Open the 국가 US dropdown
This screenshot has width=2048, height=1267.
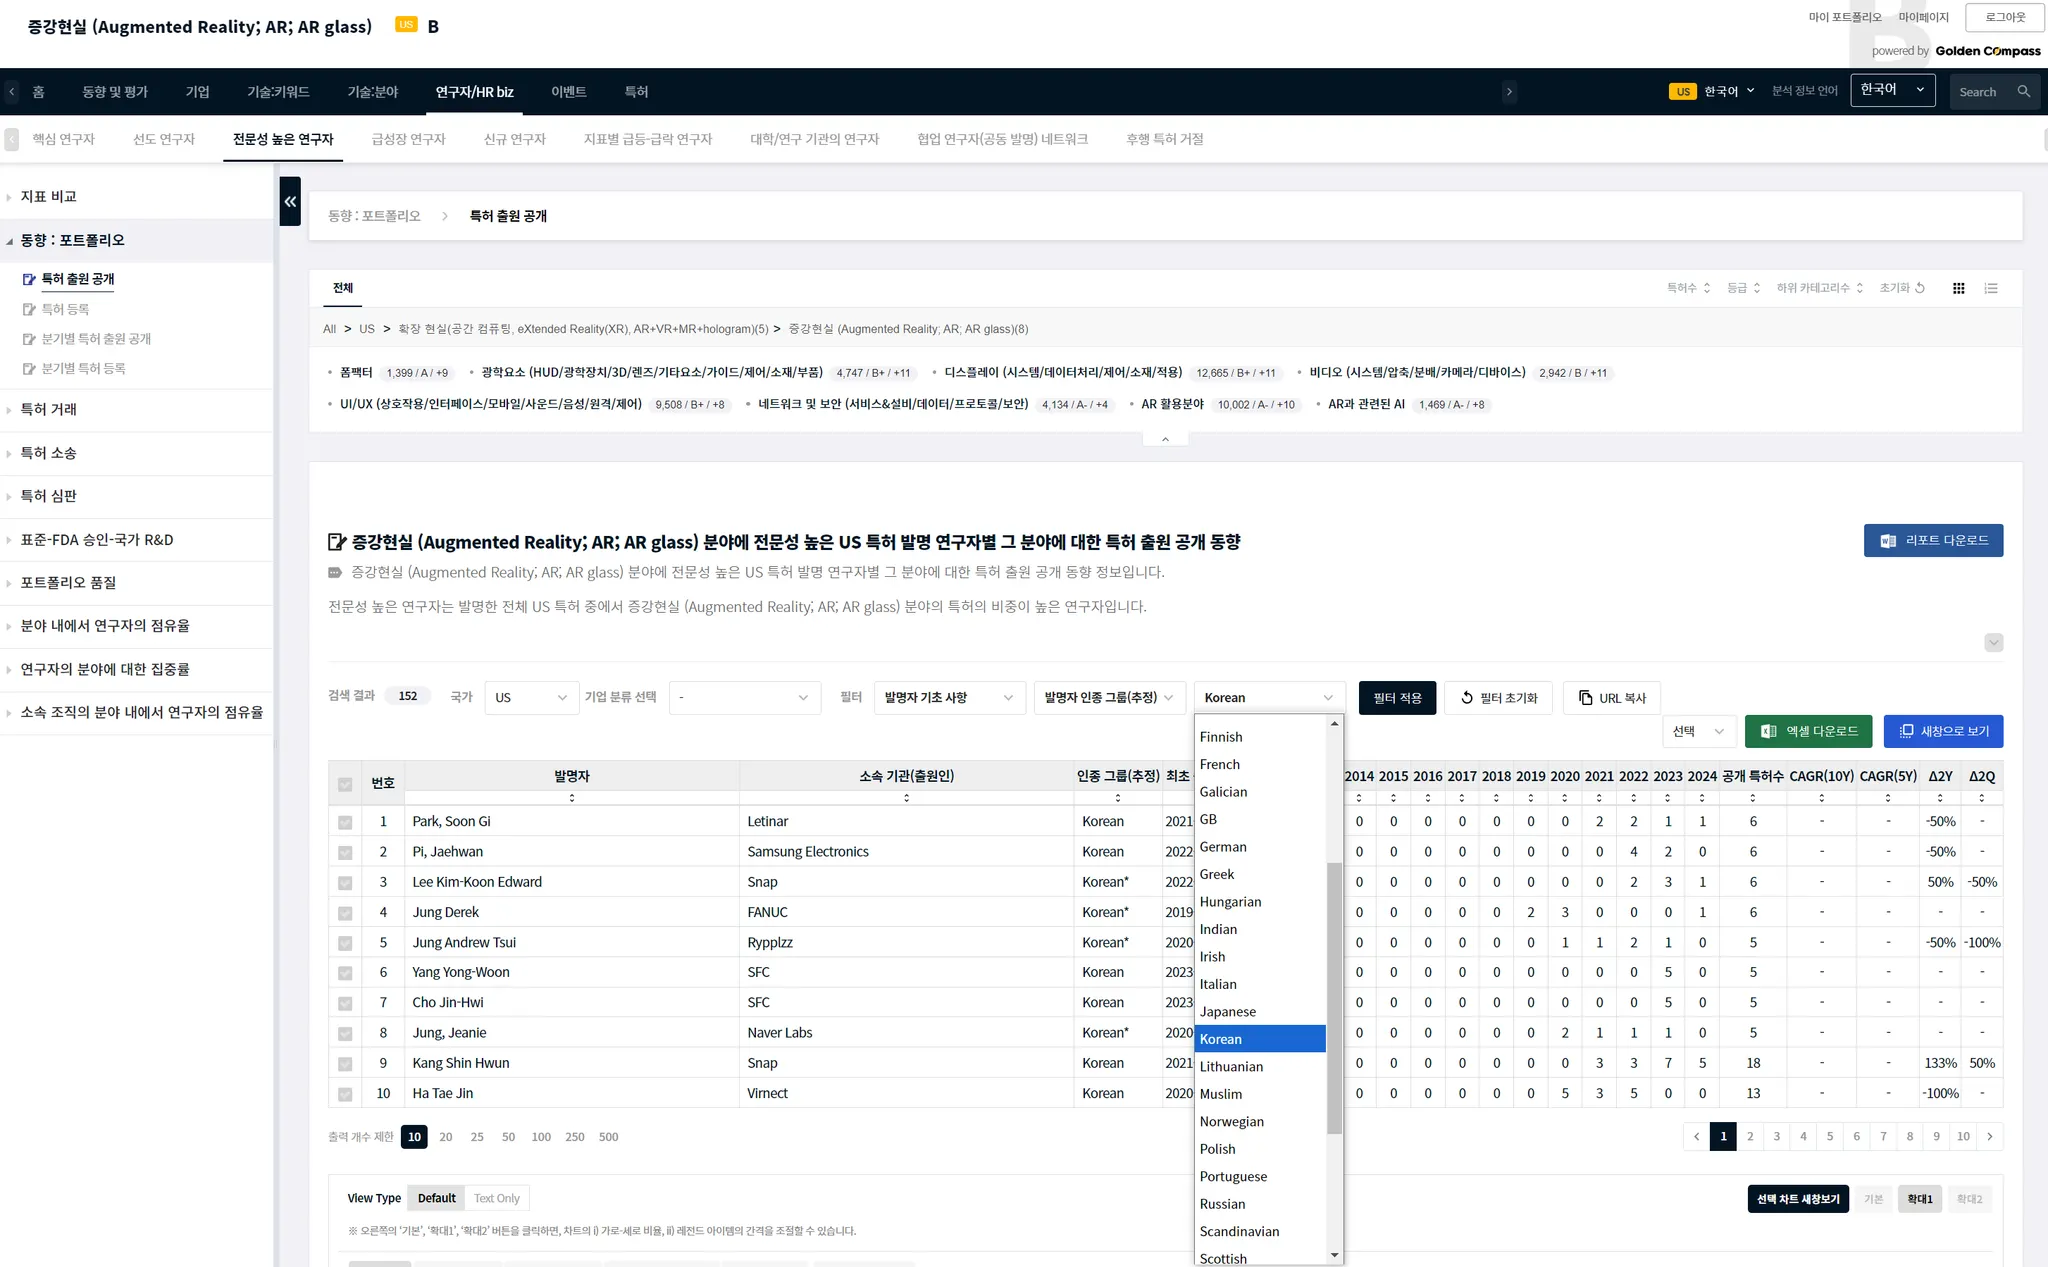tap(531, 698)
